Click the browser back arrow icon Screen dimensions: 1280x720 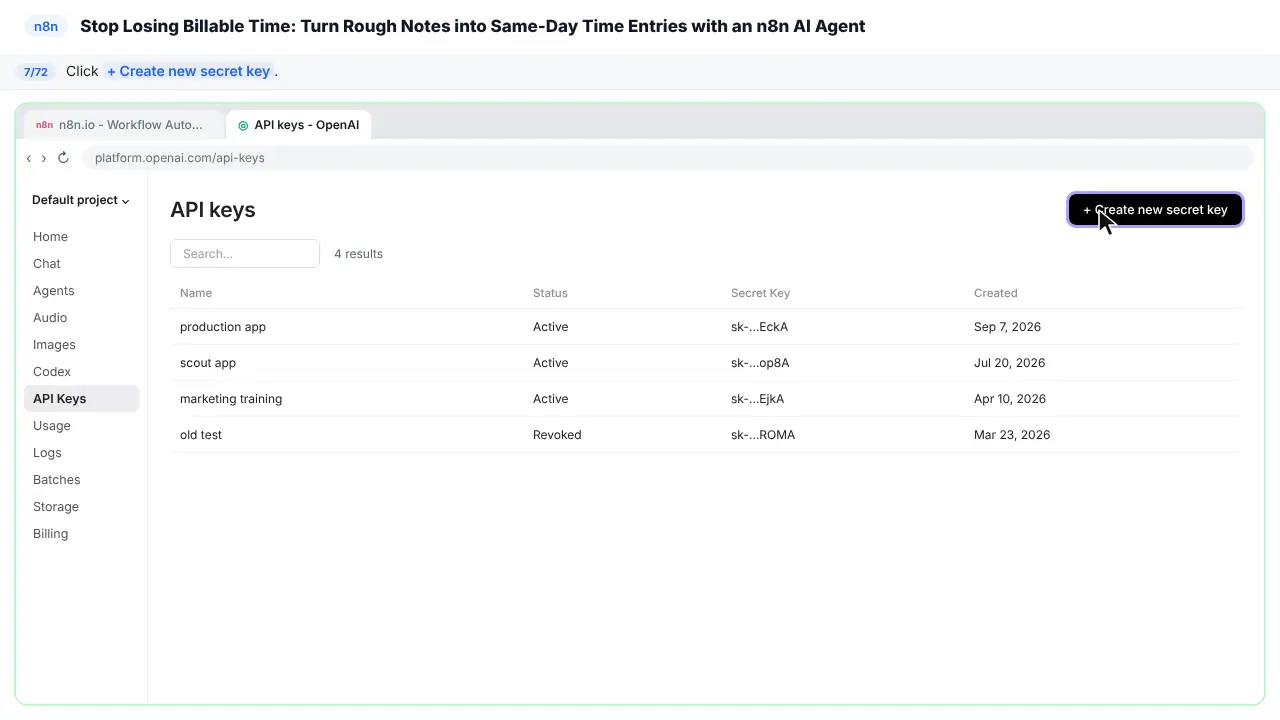(x=29, y=158)
